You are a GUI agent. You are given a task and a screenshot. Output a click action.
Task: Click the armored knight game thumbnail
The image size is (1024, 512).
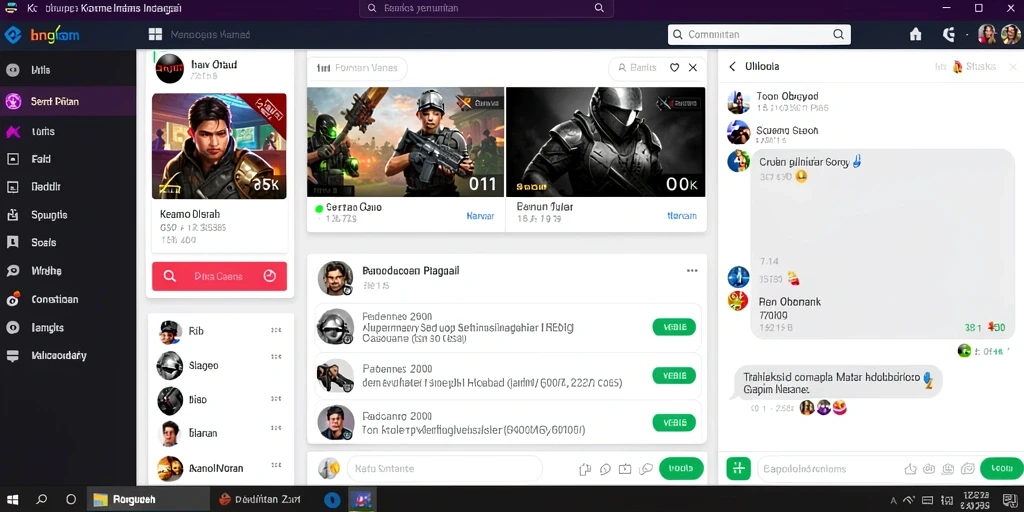(605, 142)
